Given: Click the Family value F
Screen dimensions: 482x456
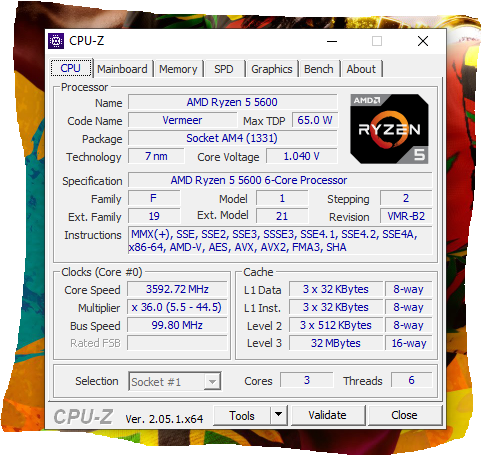Looking at the screenshot, I should click(x=154, y=198).
